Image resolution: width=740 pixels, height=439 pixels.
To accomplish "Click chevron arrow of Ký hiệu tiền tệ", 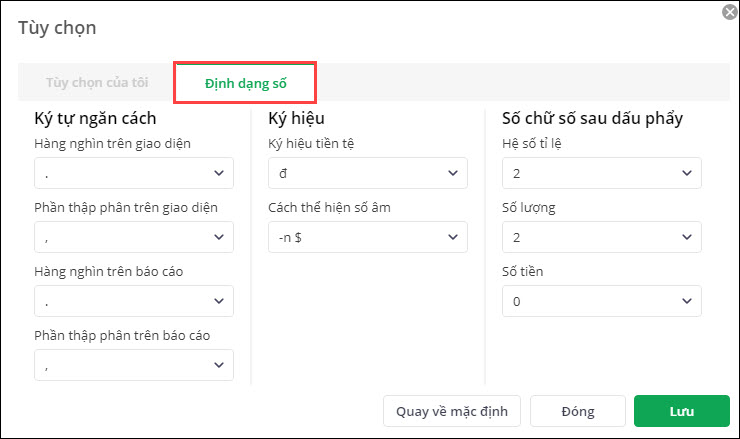I will point(453,173).
